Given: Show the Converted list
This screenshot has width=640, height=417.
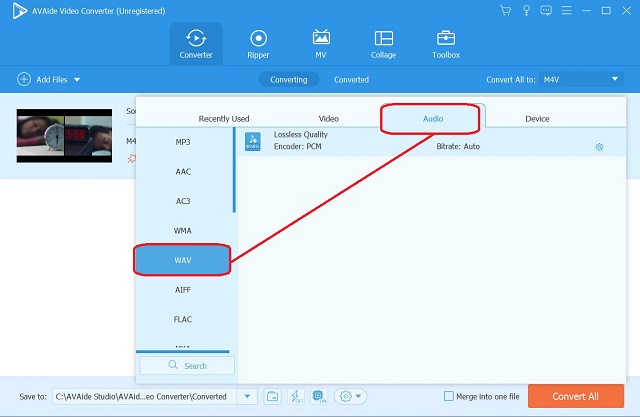Looking at the screenshot, I should click(351, 80).
